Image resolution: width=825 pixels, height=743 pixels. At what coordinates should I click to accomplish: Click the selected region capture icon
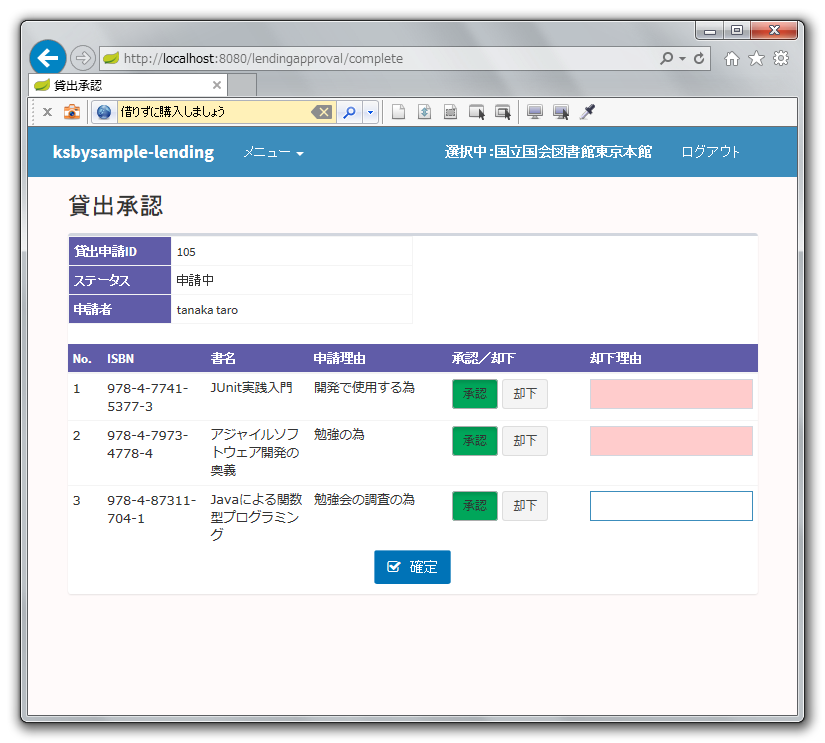[x=450, y=112]
